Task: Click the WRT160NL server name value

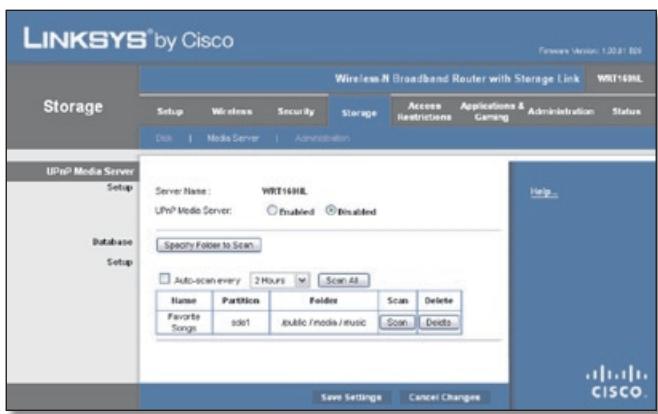Action: click(285, 191)
